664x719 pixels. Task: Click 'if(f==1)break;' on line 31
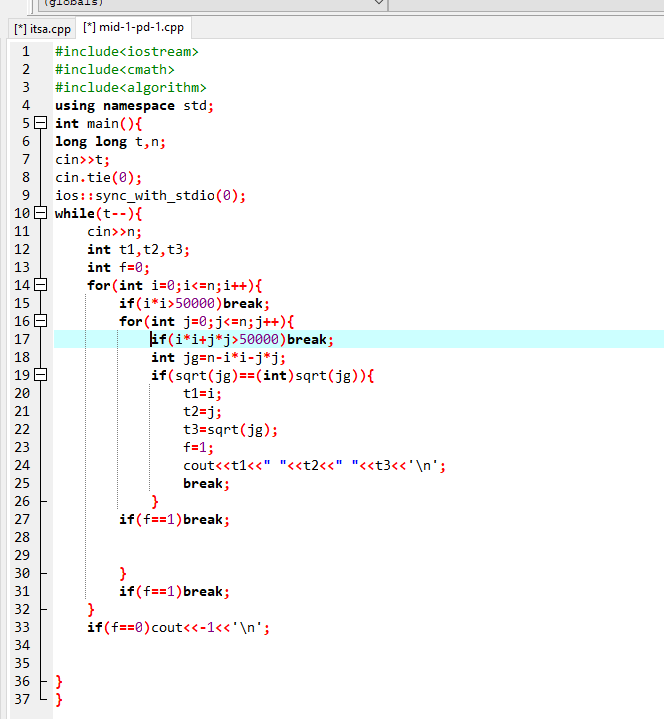coord(174,592)
